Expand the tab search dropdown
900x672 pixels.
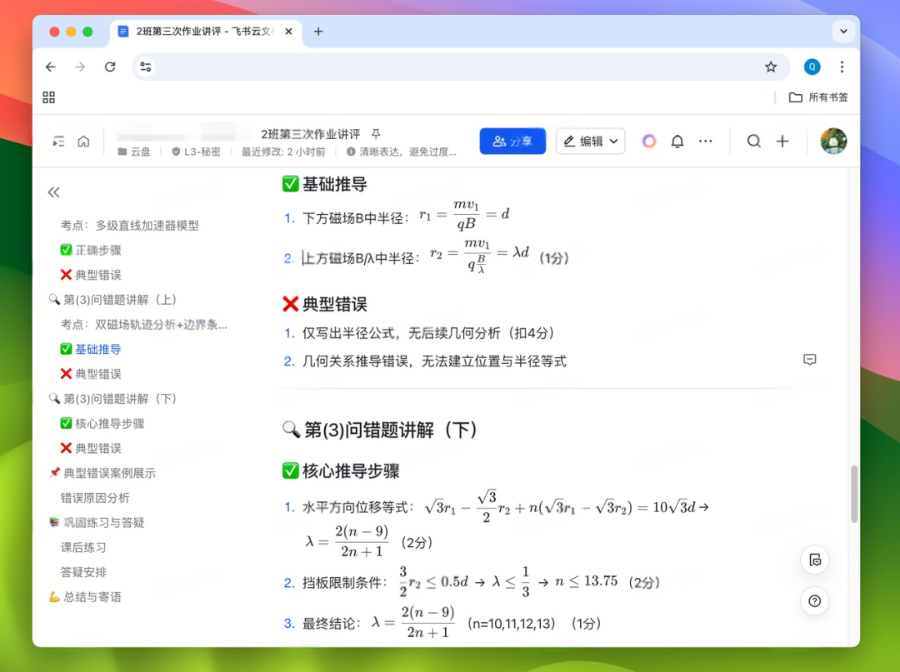[843, 32]
